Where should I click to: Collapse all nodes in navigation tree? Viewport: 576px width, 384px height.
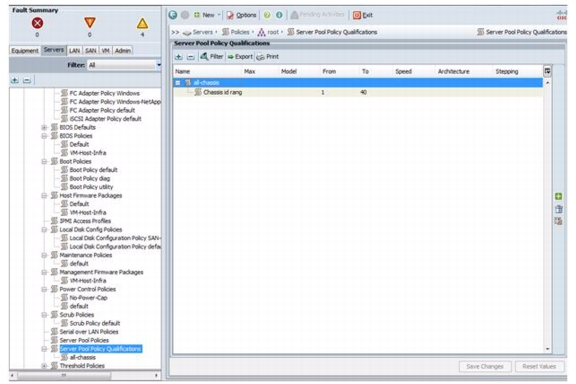point(27,80)
